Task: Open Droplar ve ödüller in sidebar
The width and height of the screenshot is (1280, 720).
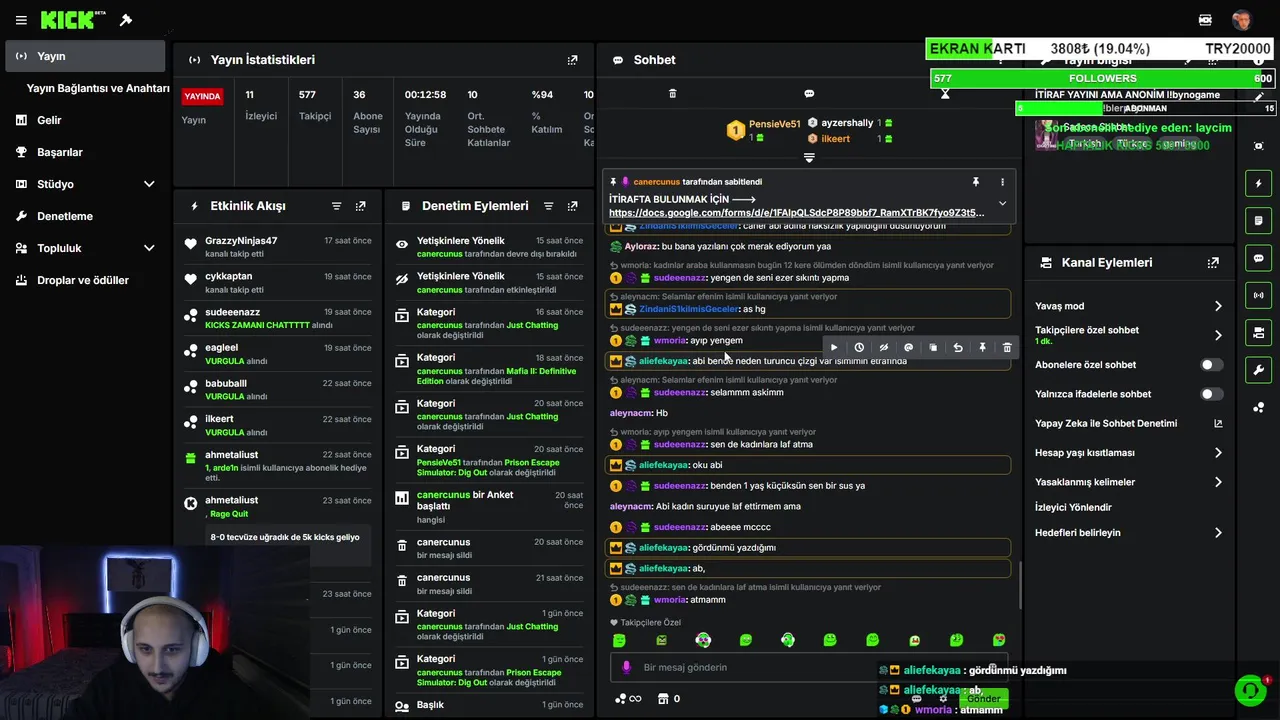Action: coord(83,280)
